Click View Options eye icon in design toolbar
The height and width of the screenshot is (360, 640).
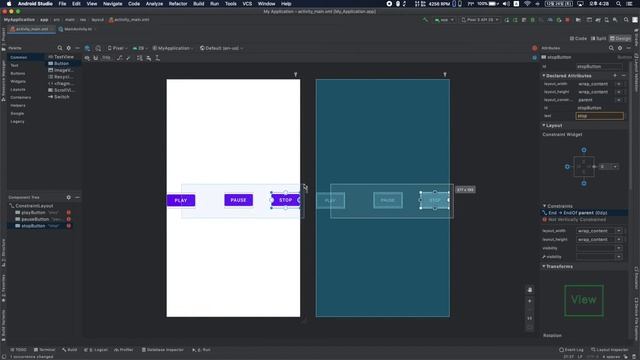pyautogui.click(x=87, y=58)
